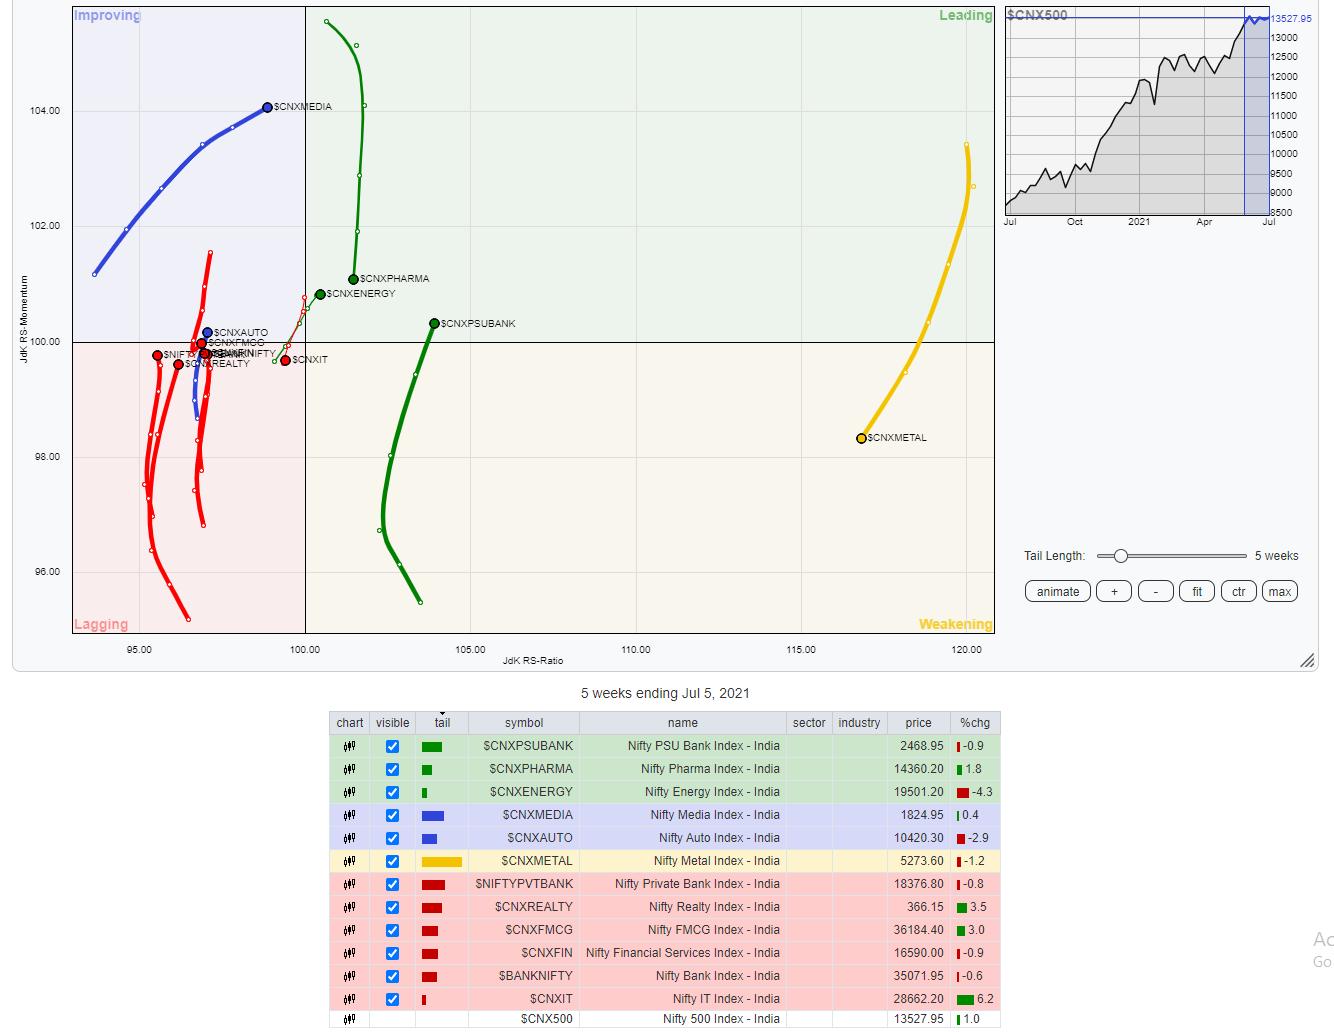This screenshot has height=1032, width=1334.
Task: Open chart icon for $CNXMETAL row
Action: [350, 861]
